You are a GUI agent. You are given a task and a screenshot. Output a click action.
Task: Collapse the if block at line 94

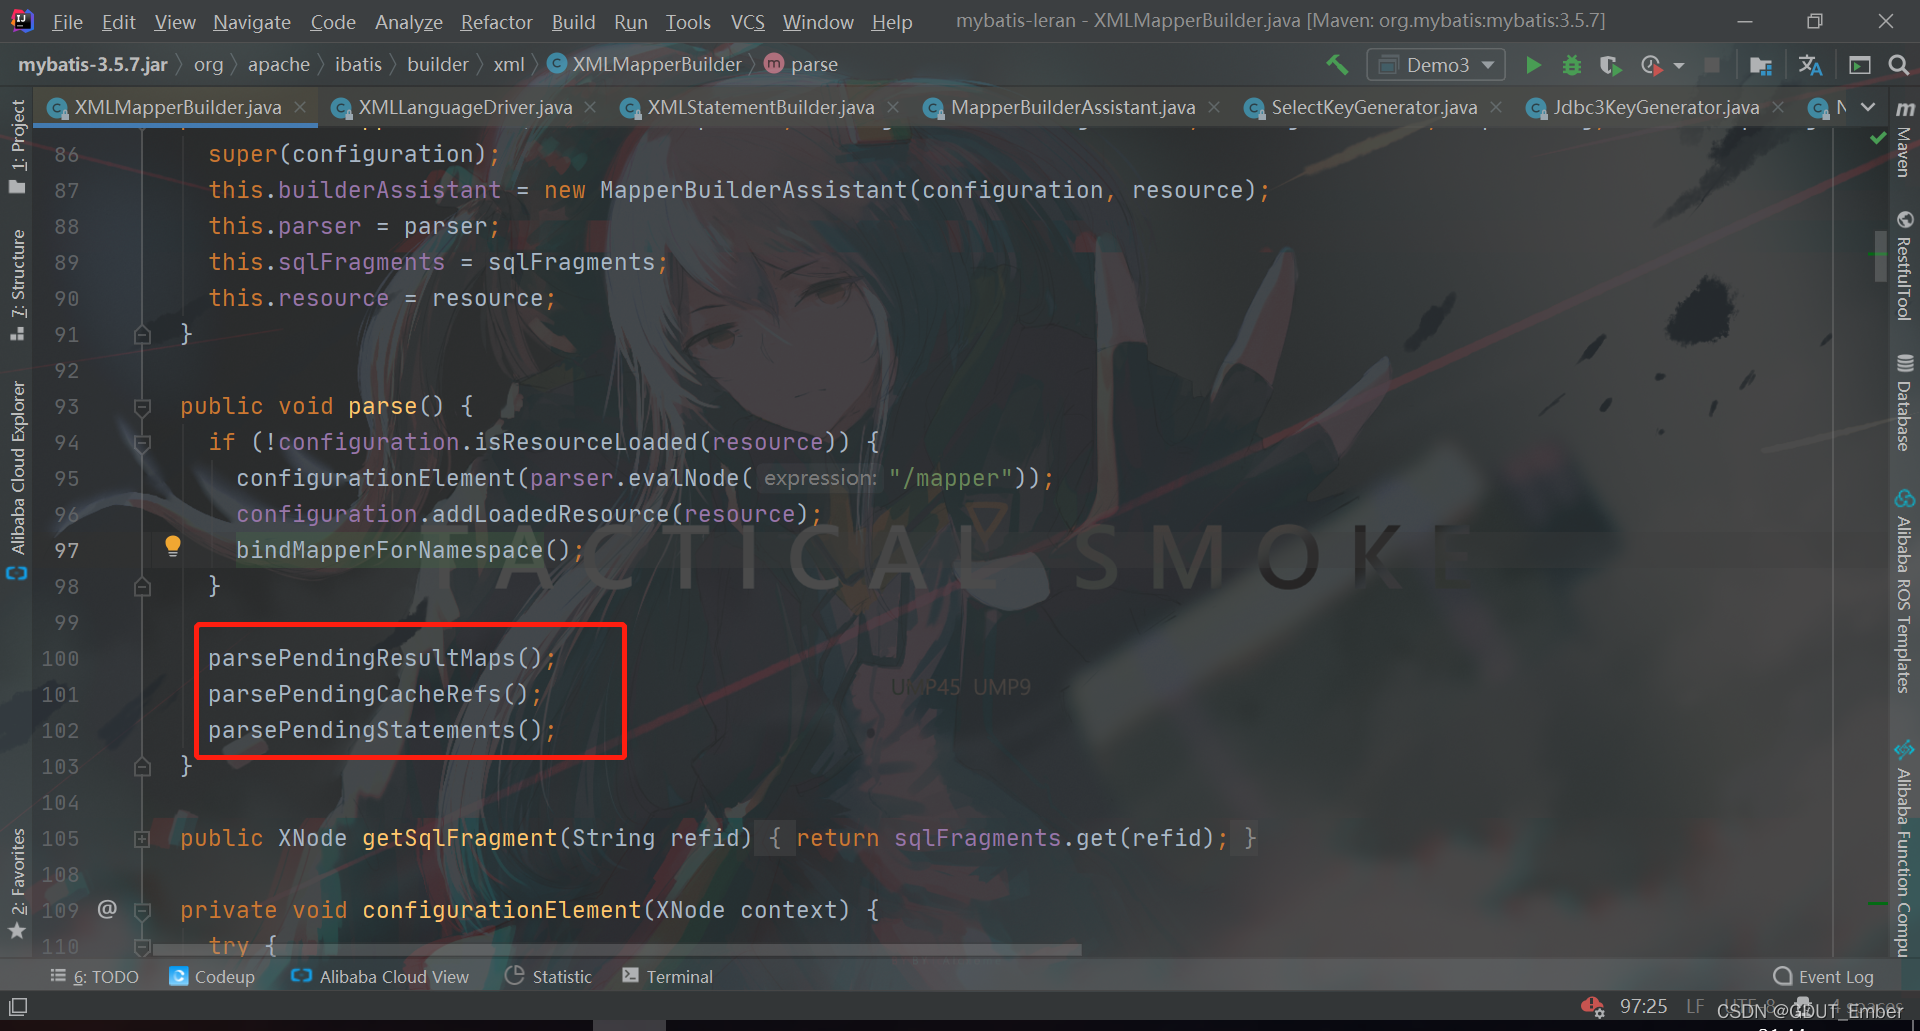pos(142,443)
